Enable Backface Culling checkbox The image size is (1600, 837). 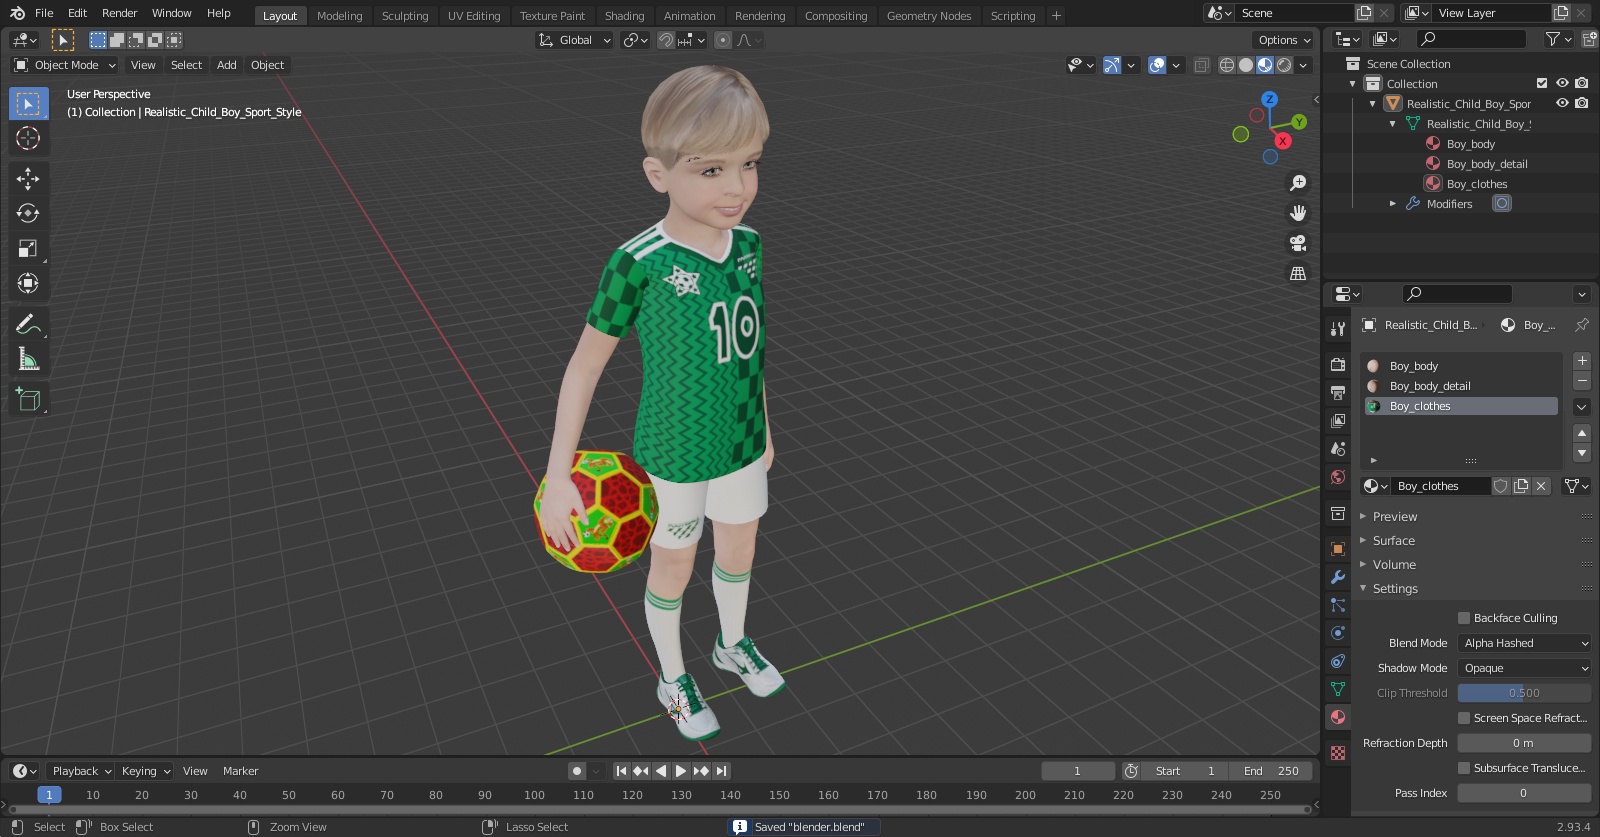1464,618
